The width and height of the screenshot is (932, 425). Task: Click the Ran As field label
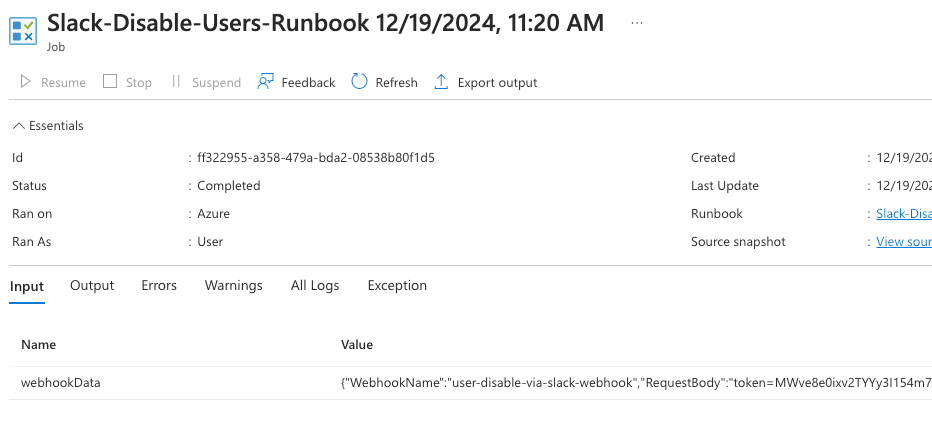[x=32, y=241]
